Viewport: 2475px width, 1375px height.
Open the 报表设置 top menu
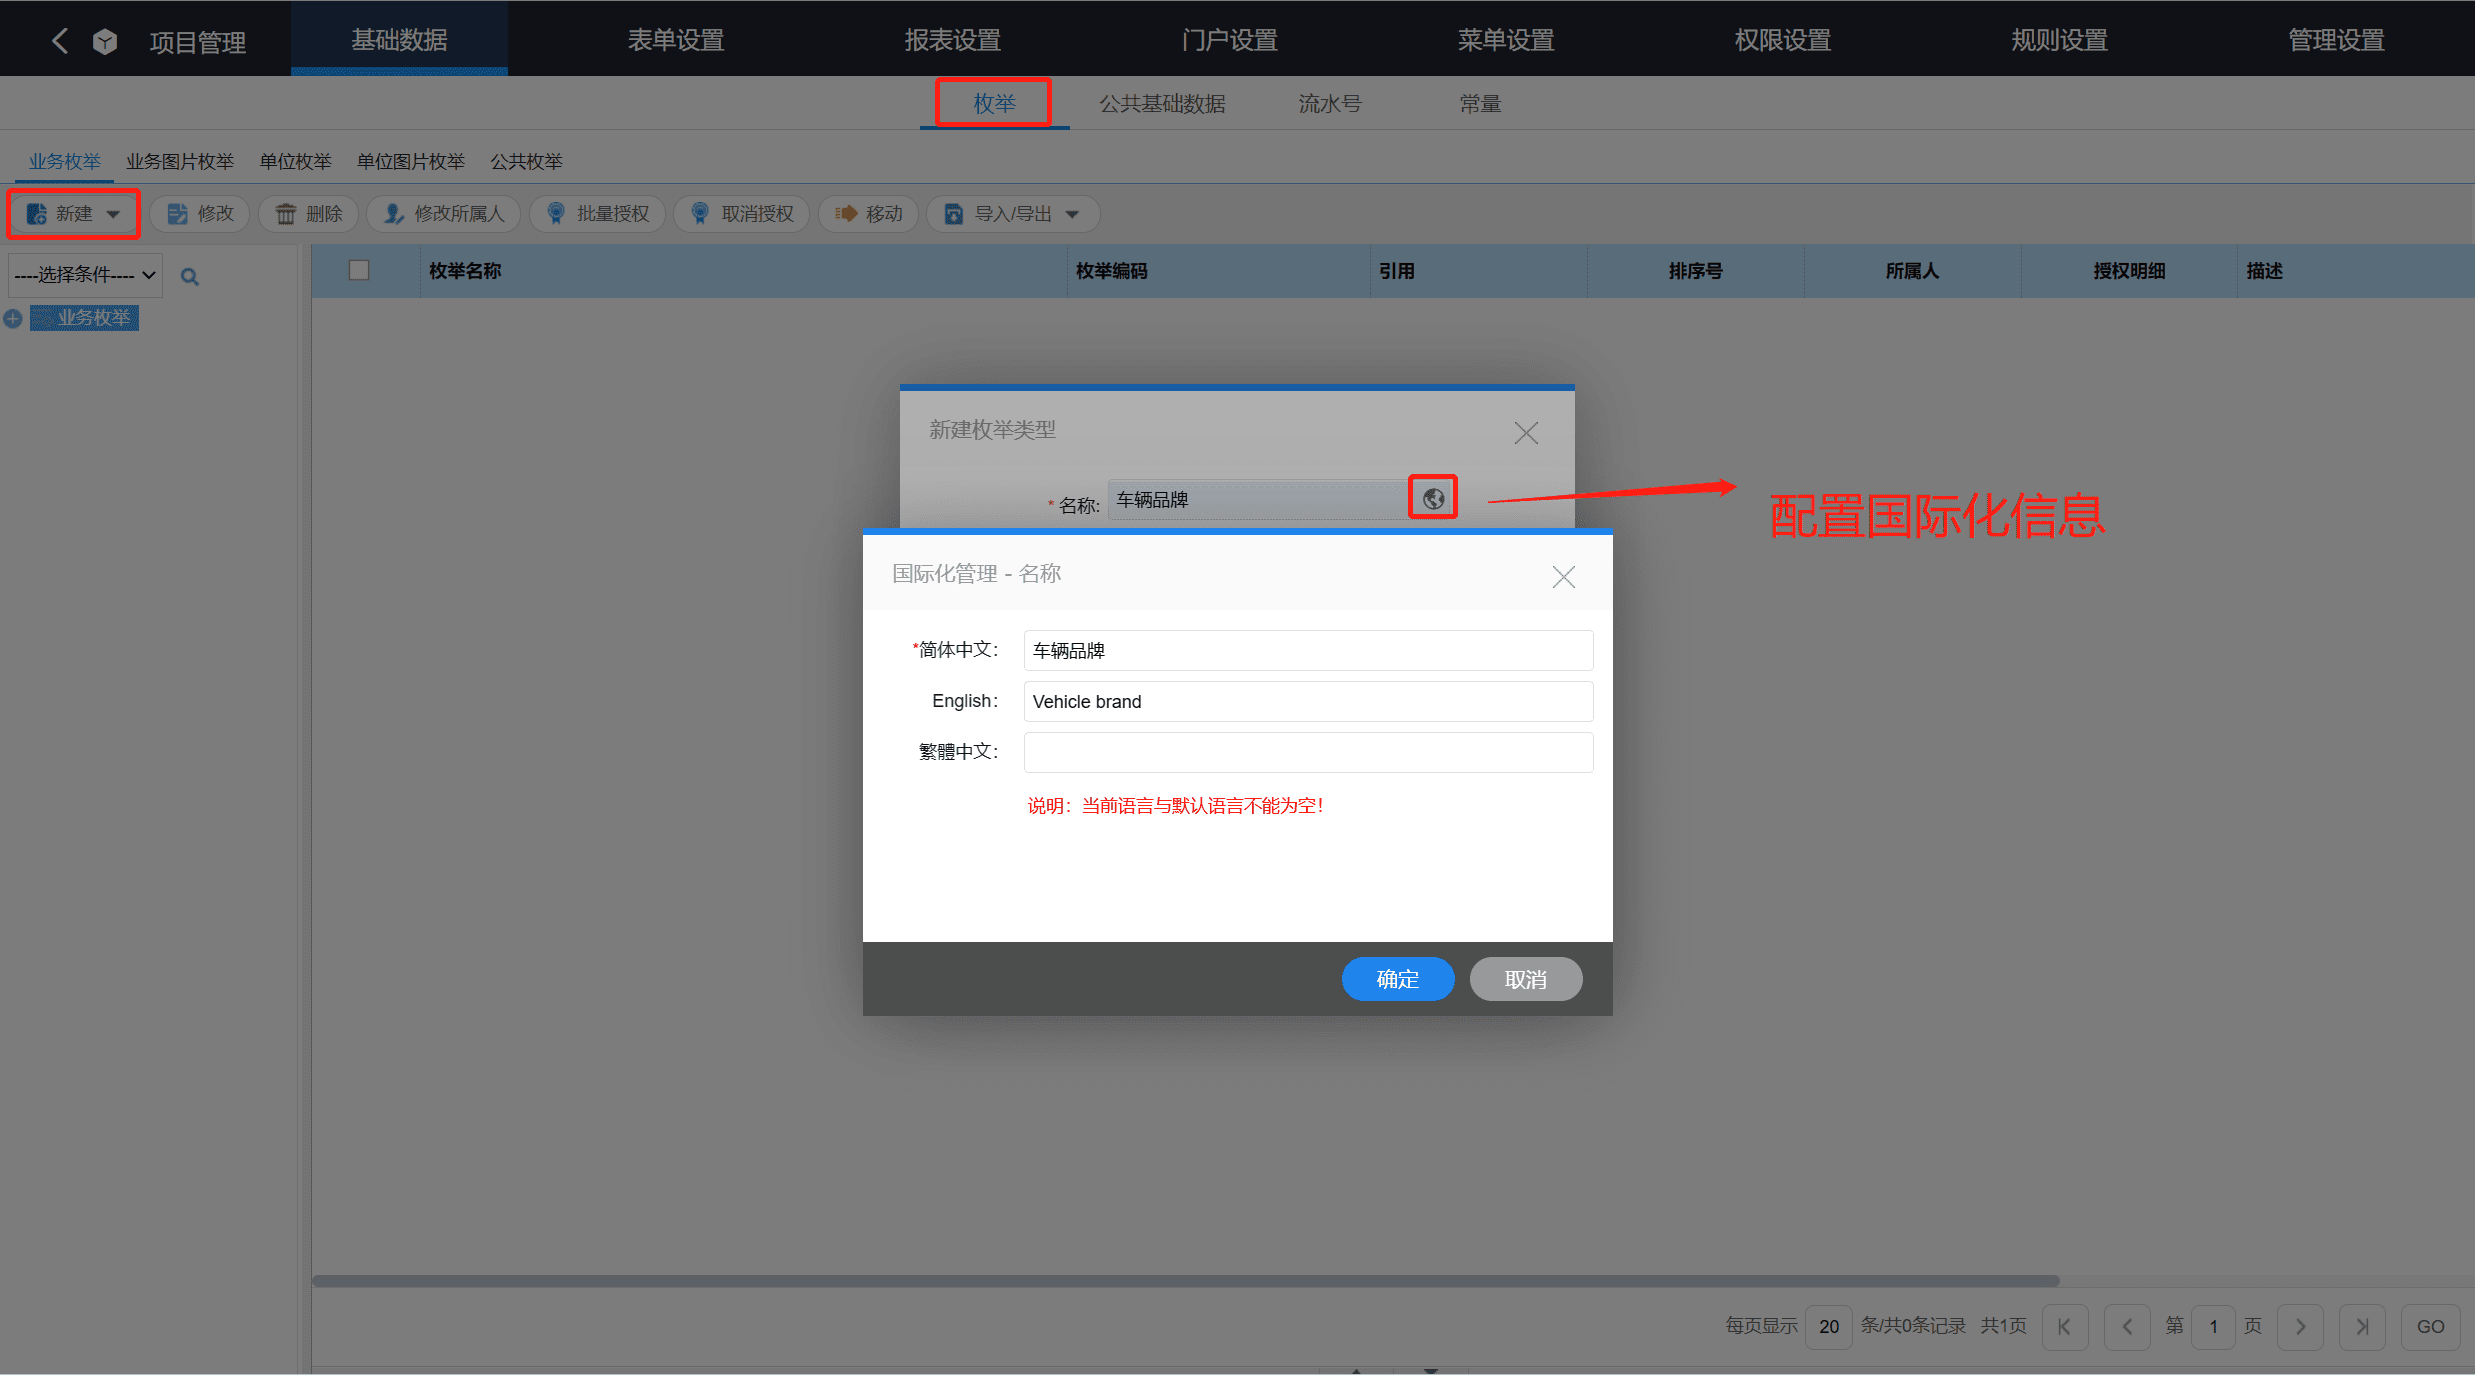[x=953, y=40]
